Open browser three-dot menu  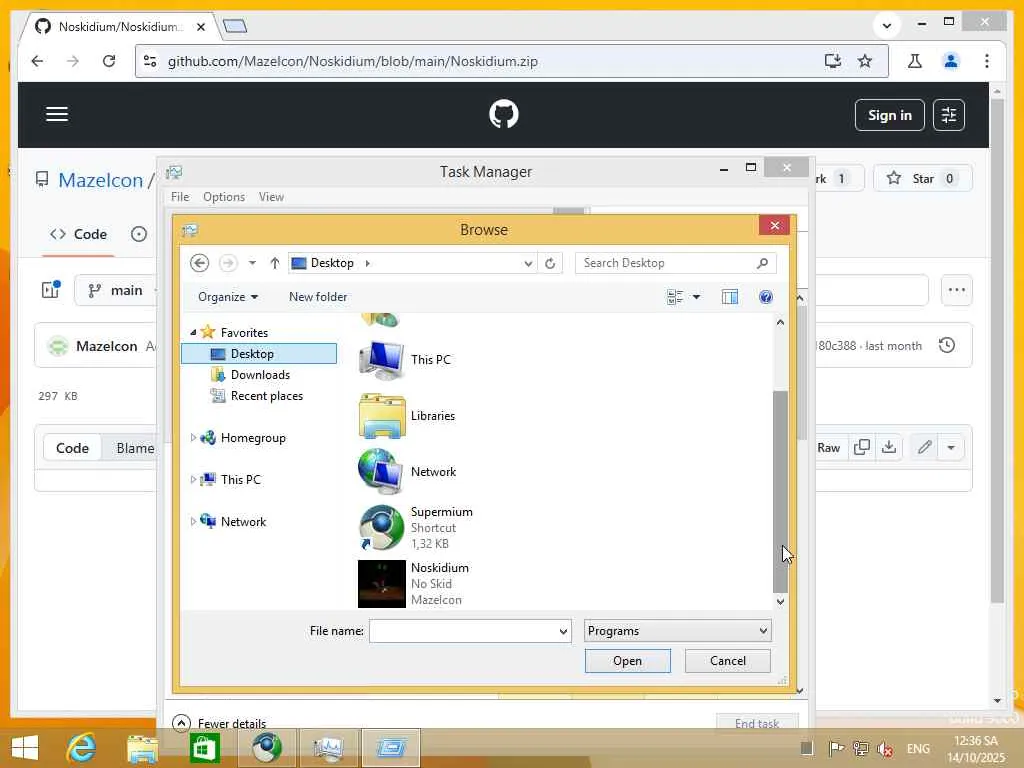click(x=987, y=61)
